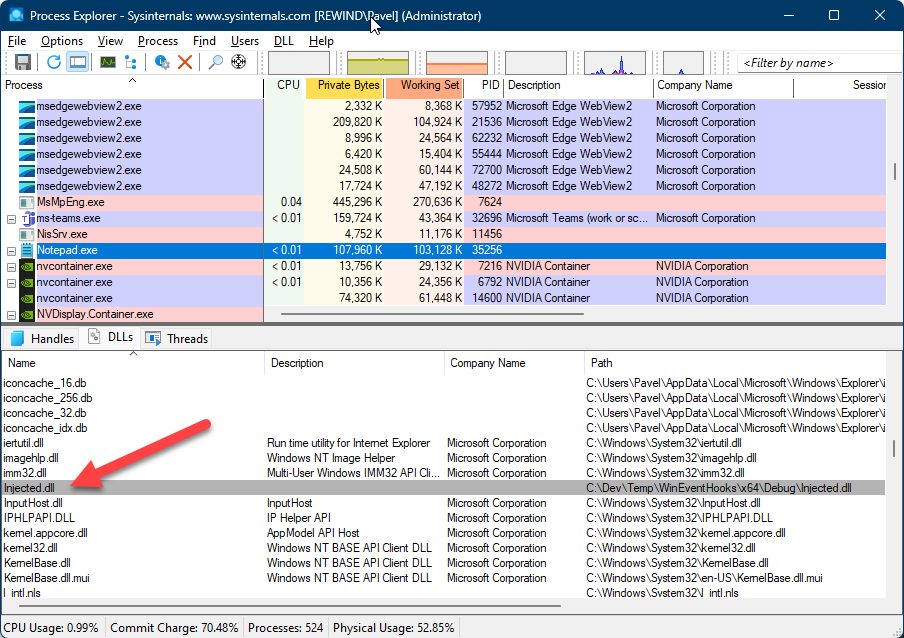Collapse the ms-teams.exe tree node
The width and height of the screenshot is (904, 638).
pos(11,219)
